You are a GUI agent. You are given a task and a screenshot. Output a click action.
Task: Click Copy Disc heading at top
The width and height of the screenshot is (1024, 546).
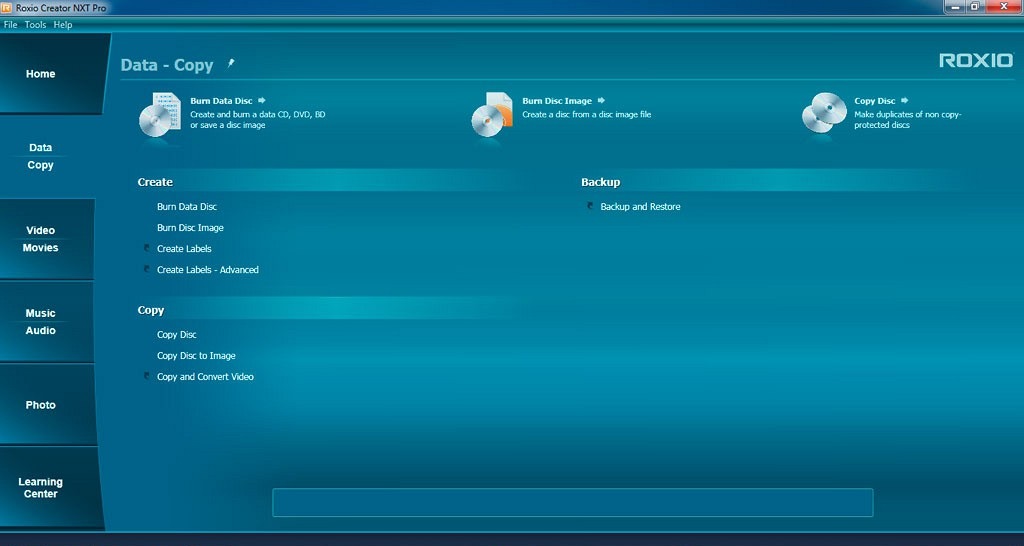click(874, 101)
